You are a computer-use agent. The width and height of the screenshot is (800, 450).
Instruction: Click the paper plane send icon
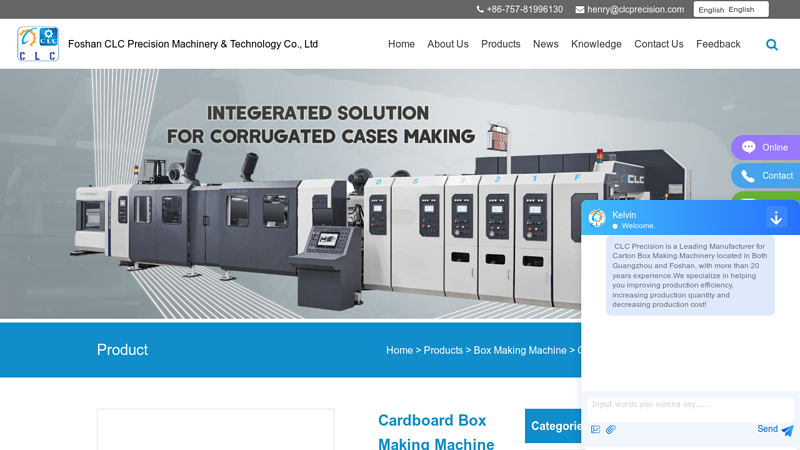(787, 430)
